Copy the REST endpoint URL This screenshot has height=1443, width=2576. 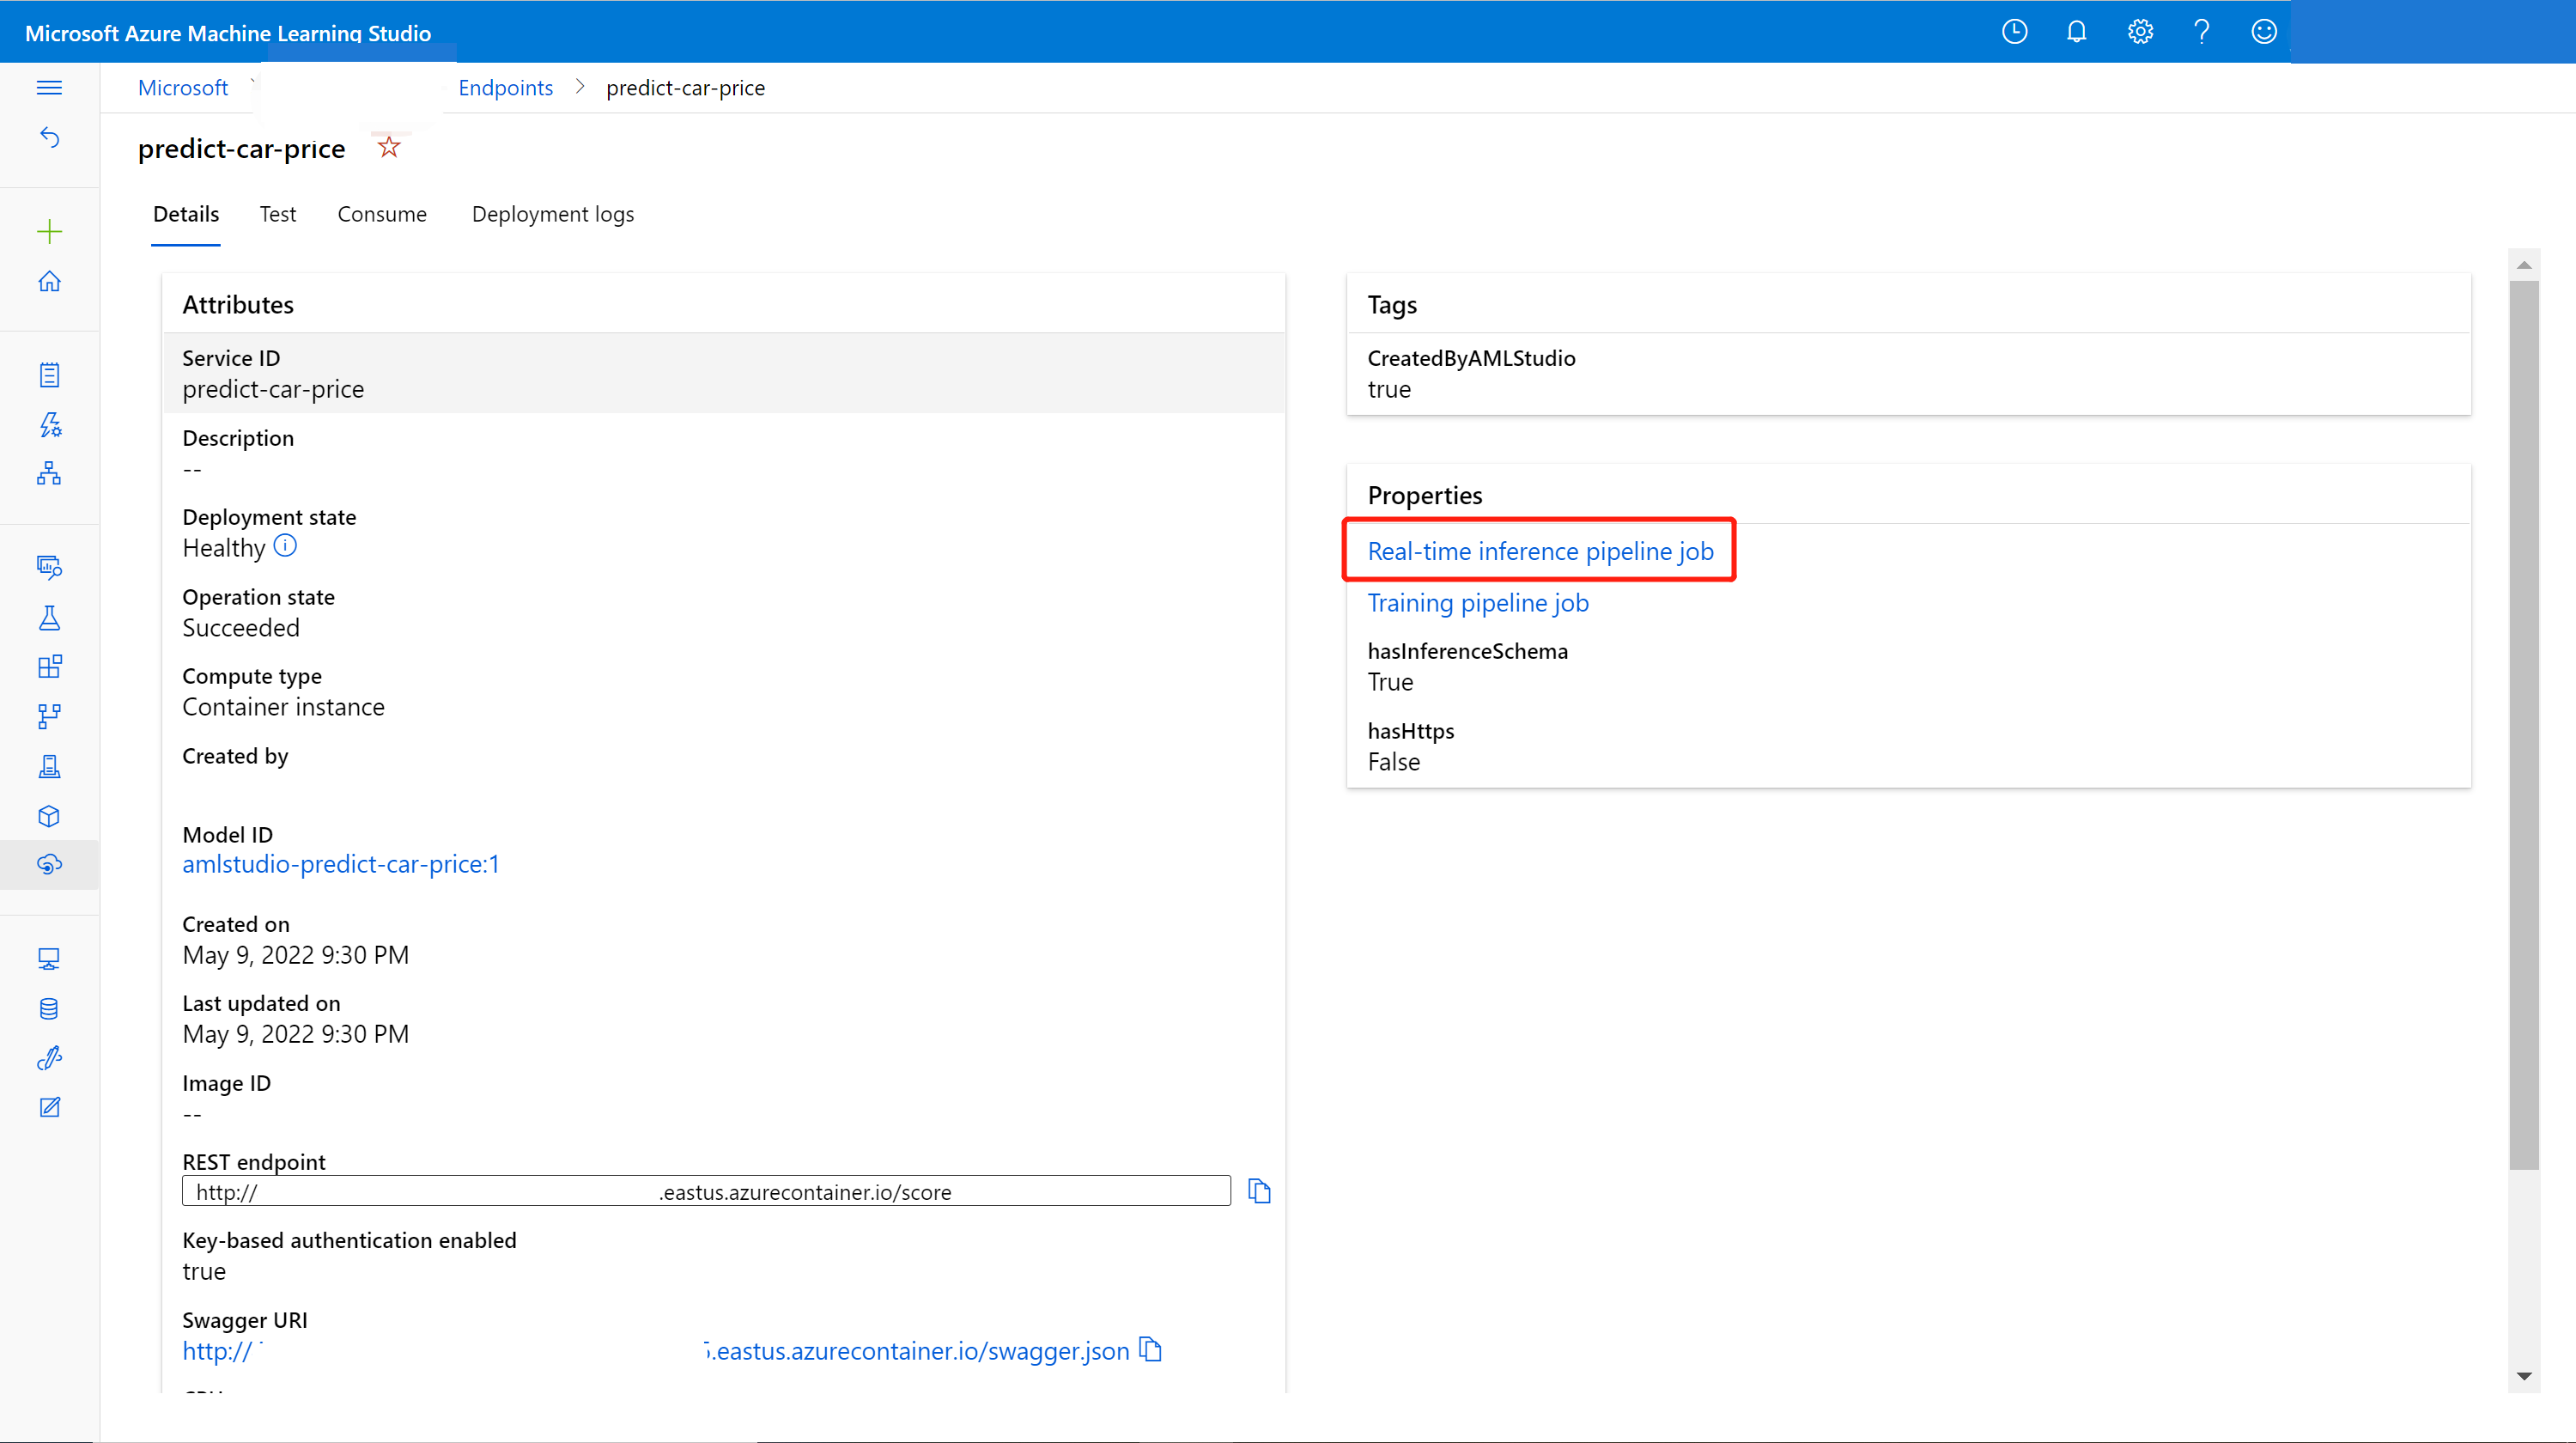1260,1190
